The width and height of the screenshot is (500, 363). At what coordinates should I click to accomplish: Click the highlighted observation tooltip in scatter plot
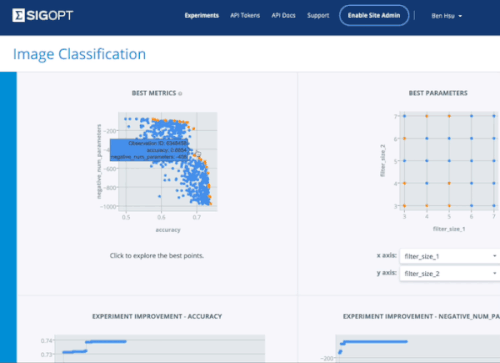tap(149, 150)
